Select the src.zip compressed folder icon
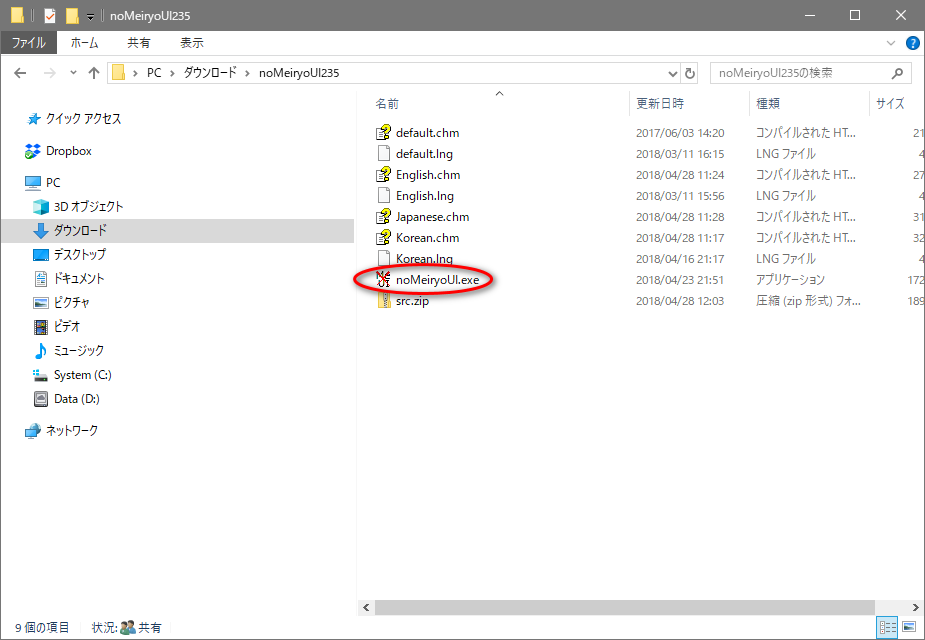Image resolution: width=925 pixels, height=640 pixels. (384, 301)
